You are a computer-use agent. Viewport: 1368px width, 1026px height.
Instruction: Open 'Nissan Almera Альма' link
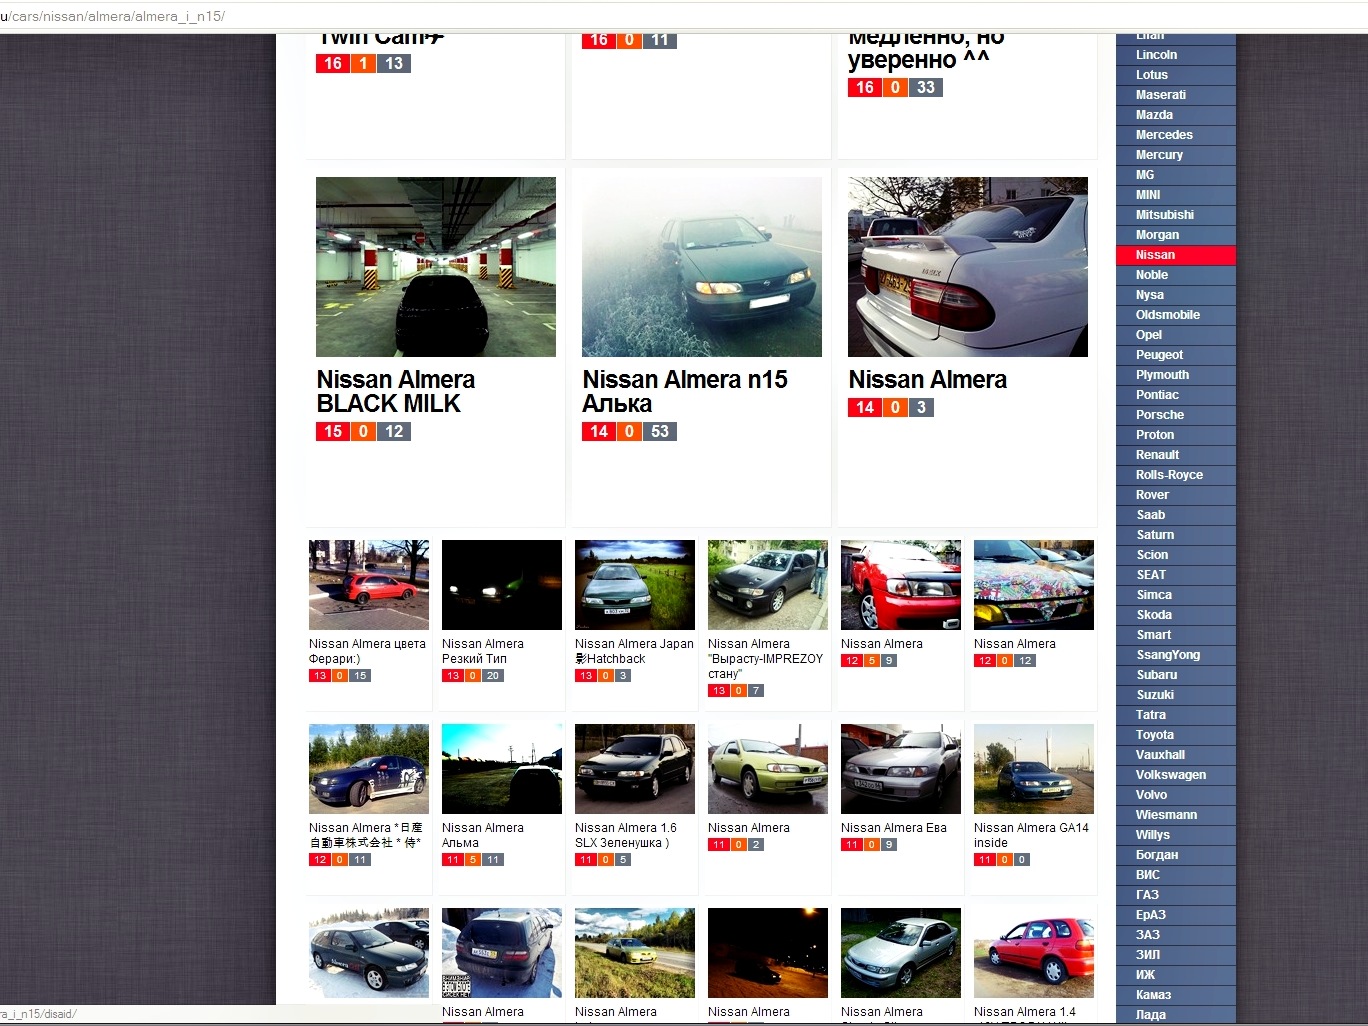tap(483, 835)
